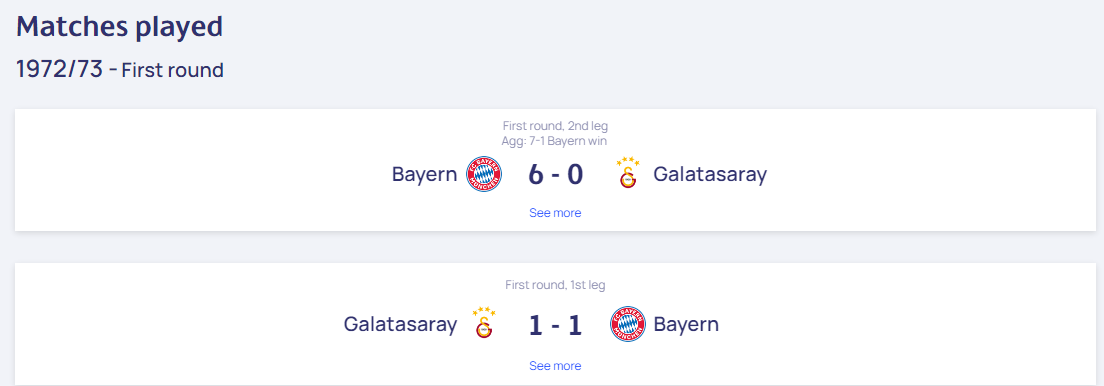Select the Galatasaray crest in the 1-1 match
Viewport: 1104px width, 386px height.
tap(484, 323)
